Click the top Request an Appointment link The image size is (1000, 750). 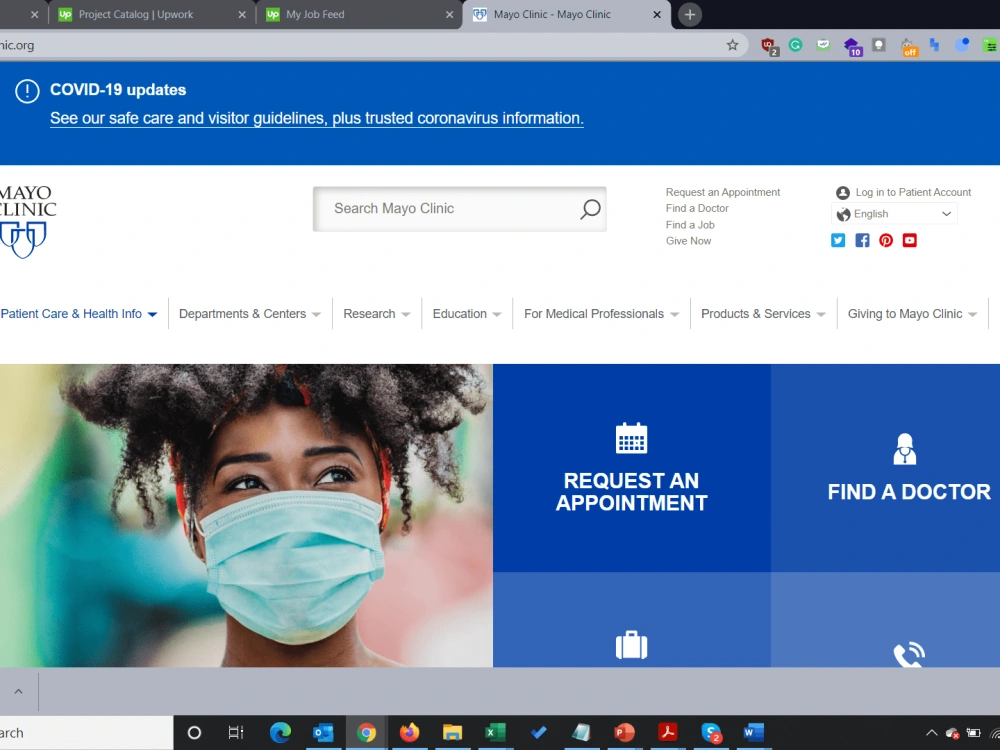pyautogui.click(x=723, y=192)
